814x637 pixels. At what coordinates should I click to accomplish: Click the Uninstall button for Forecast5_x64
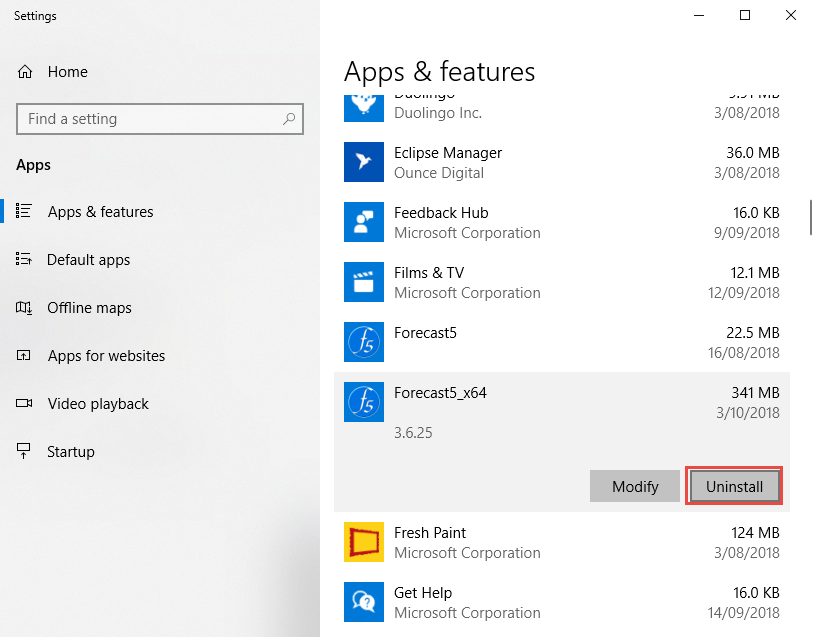pyautogui.click(x=734, y=486)
